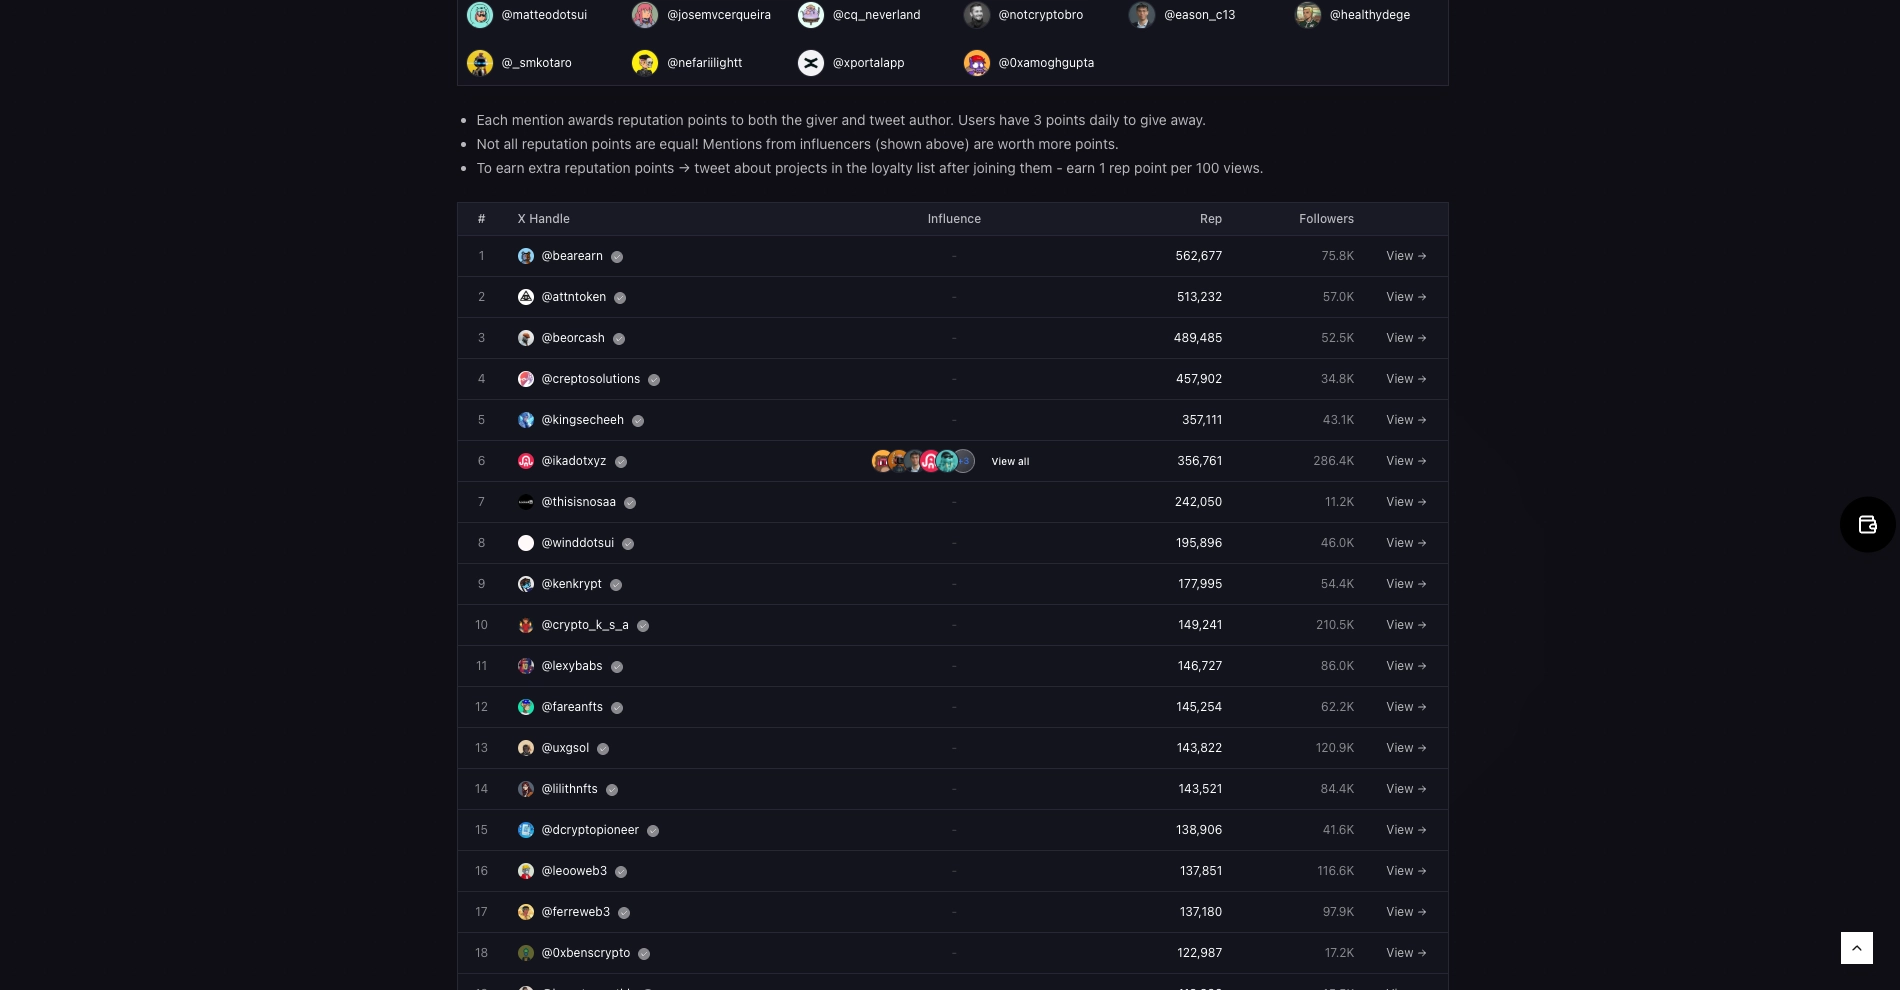Image resolution: width=1900 pixels, height=990 pixels.
Task: Click @attntoken avatar icon
Action: click(526, 297)
